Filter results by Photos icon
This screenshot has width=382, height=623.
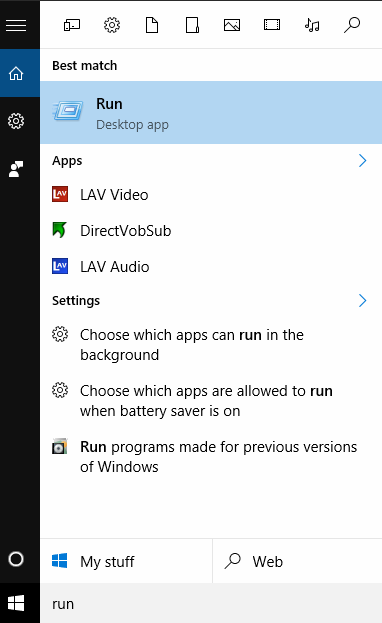[x=232, y=25]
